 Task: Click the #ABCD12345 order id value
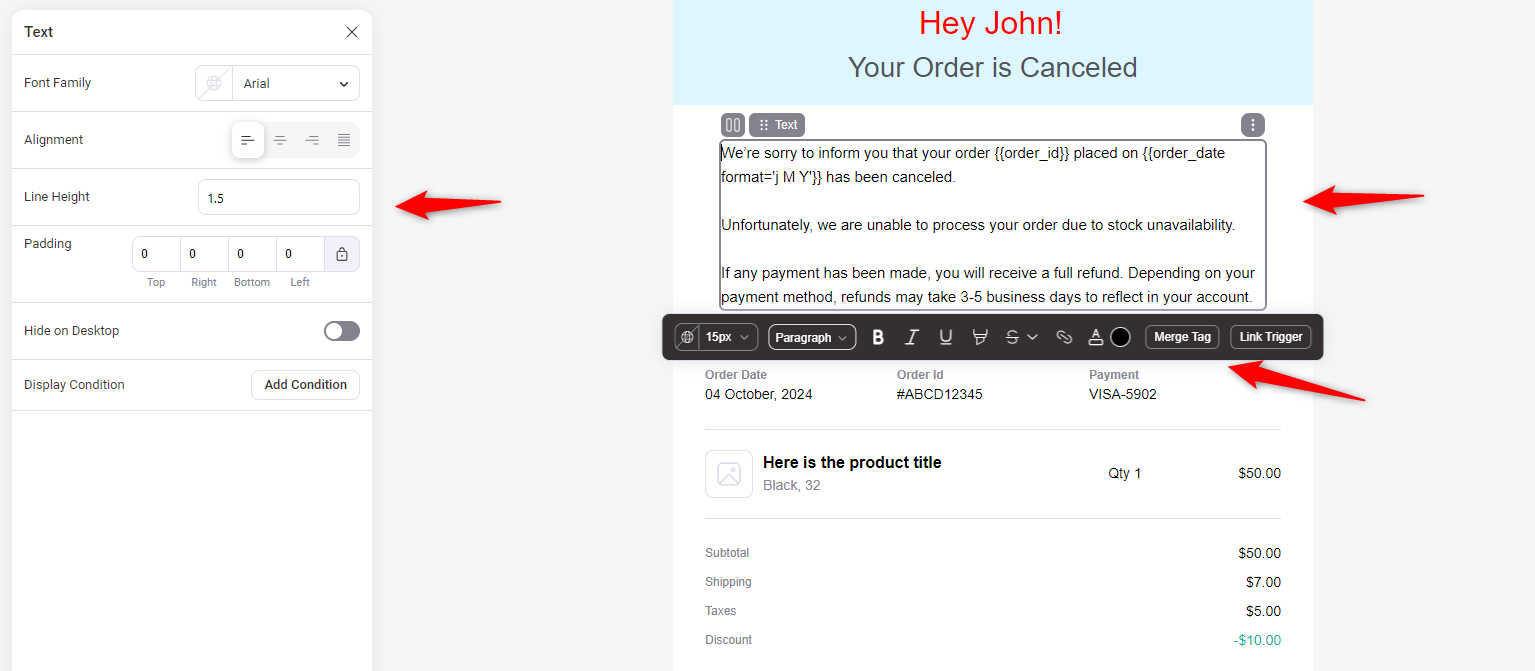[x=940, y=394]
